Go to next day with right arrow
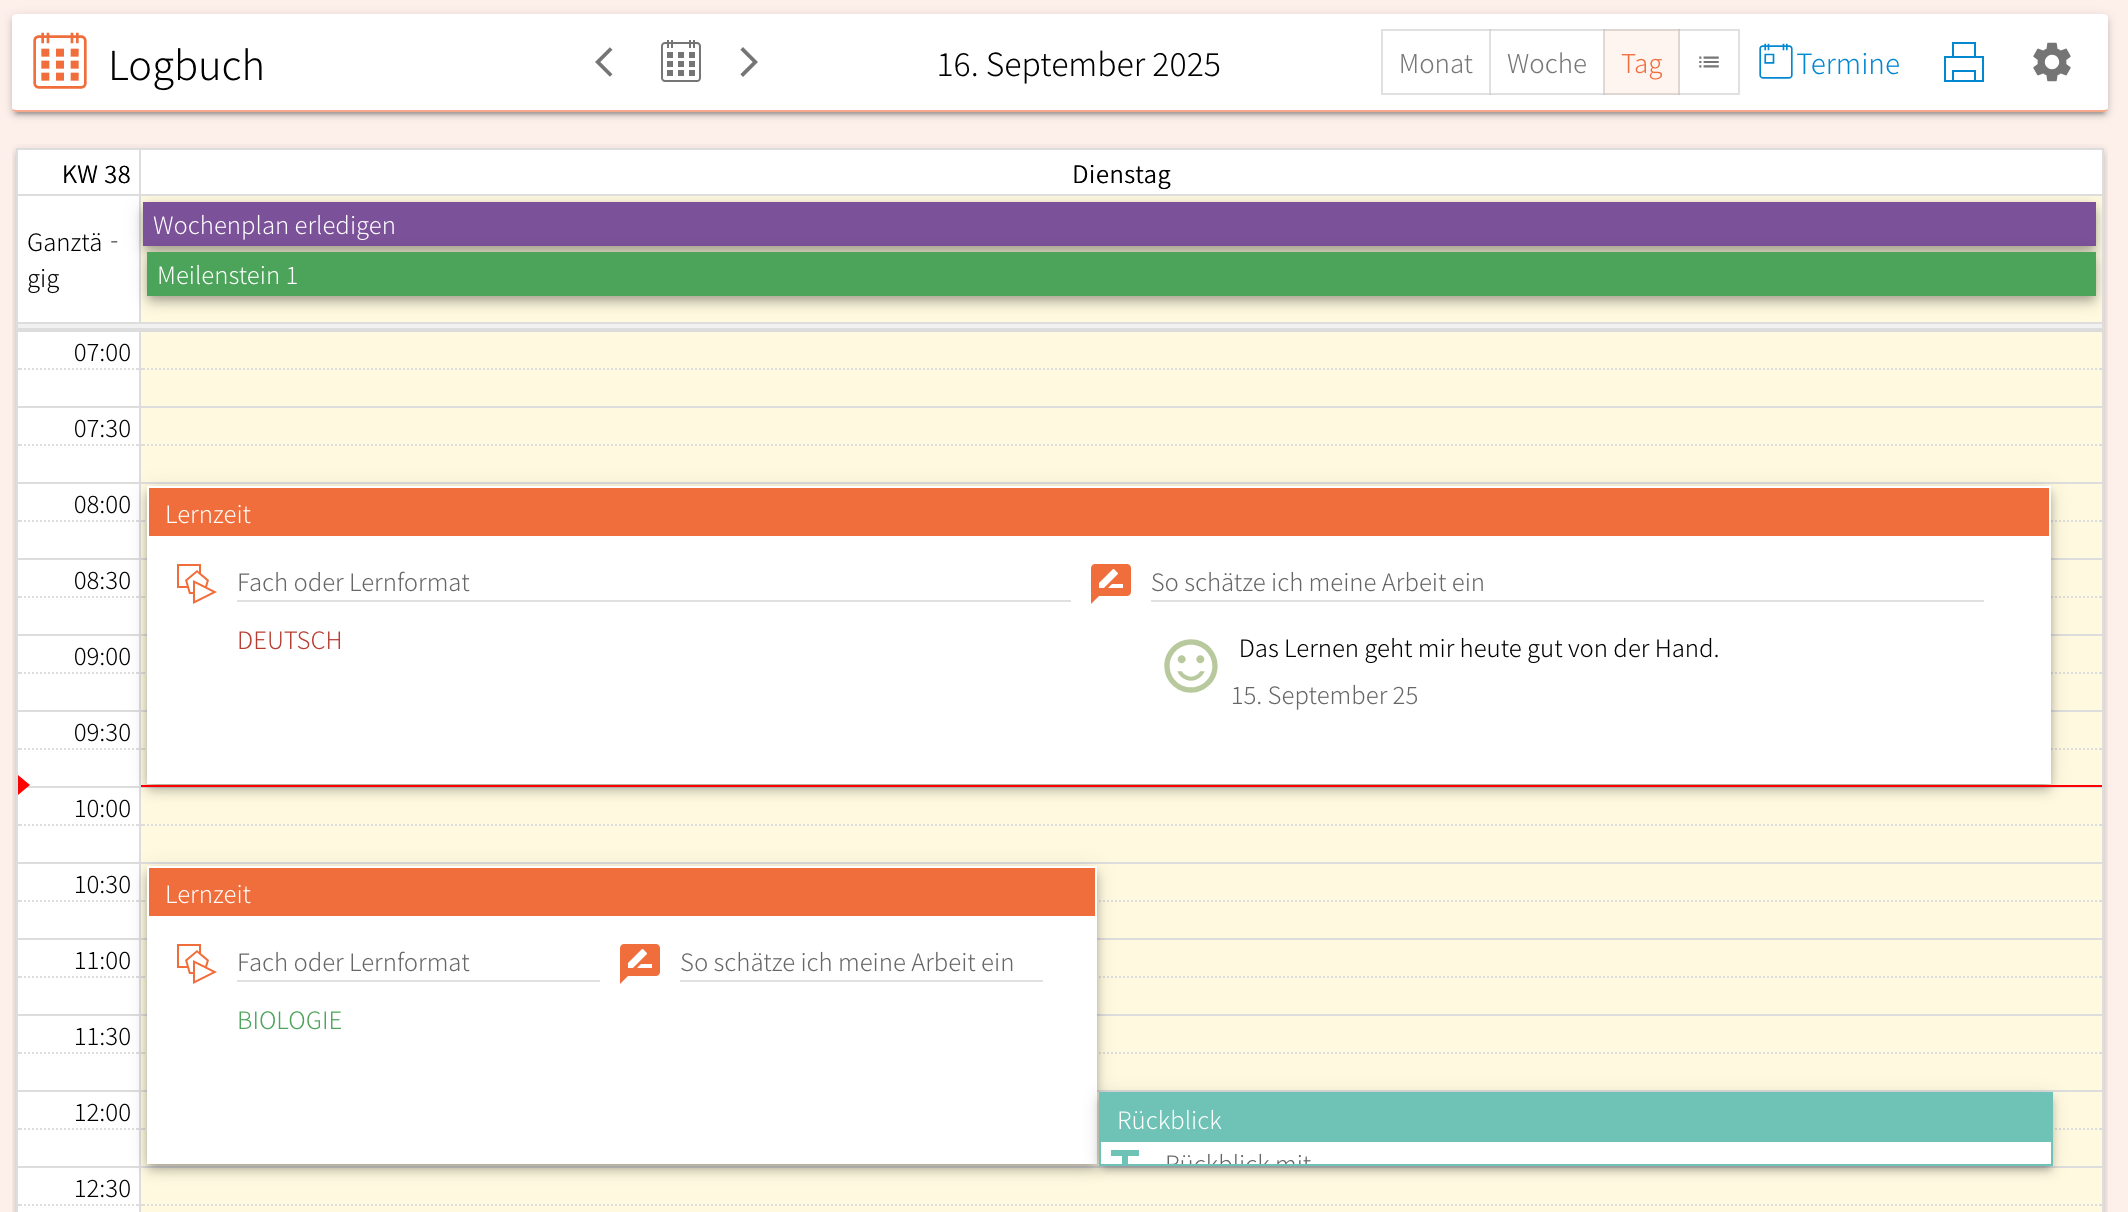The width and height of the screenshot is (2128, 1212). [x=748, y=62]
